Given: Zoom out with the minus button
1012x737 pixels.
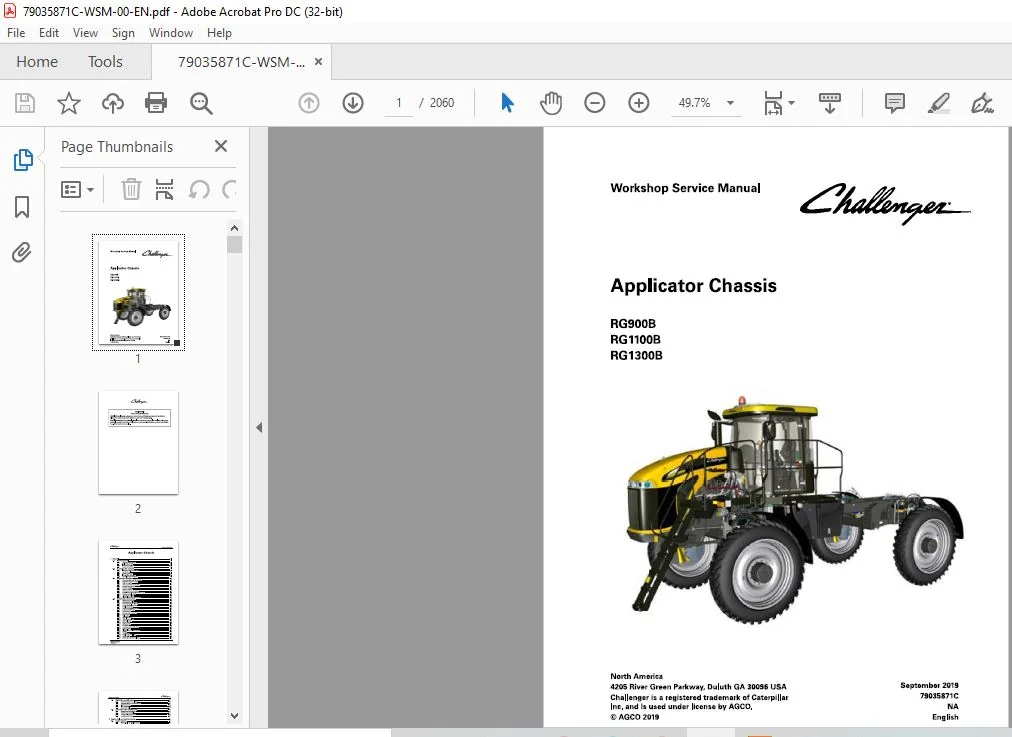Looking at the screenshot, I should (x=594, y=103).
